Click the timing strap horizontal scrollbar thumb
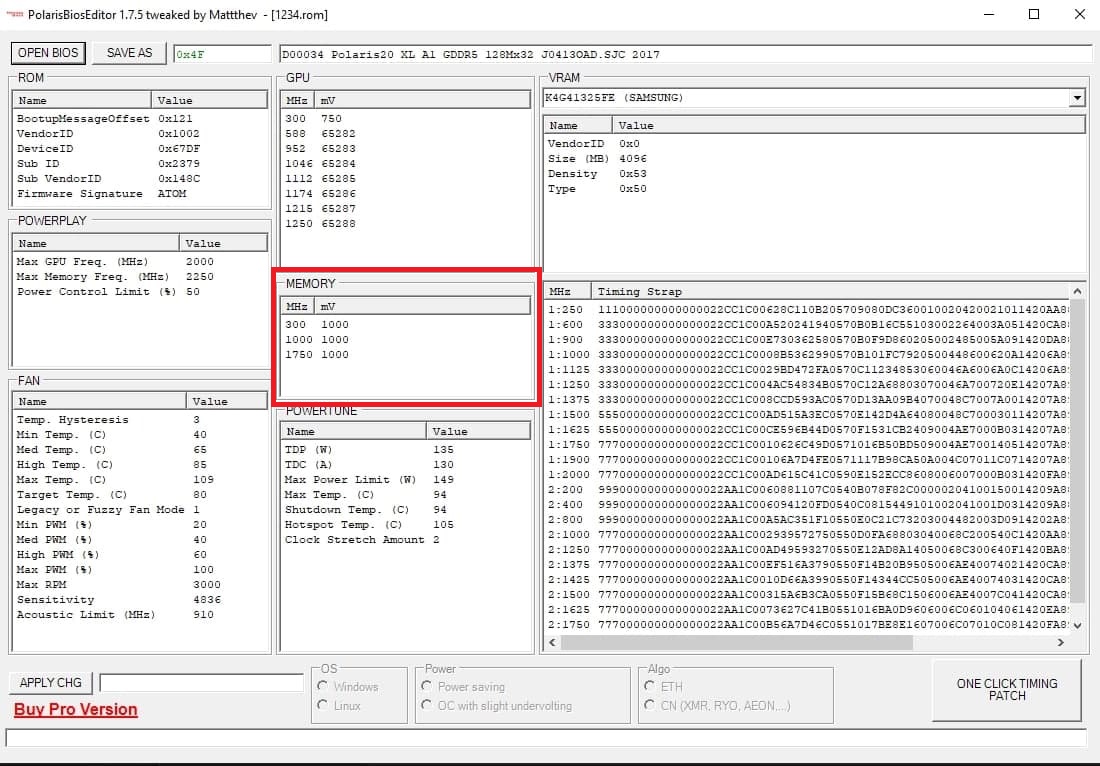 click(x=737, y=642)
